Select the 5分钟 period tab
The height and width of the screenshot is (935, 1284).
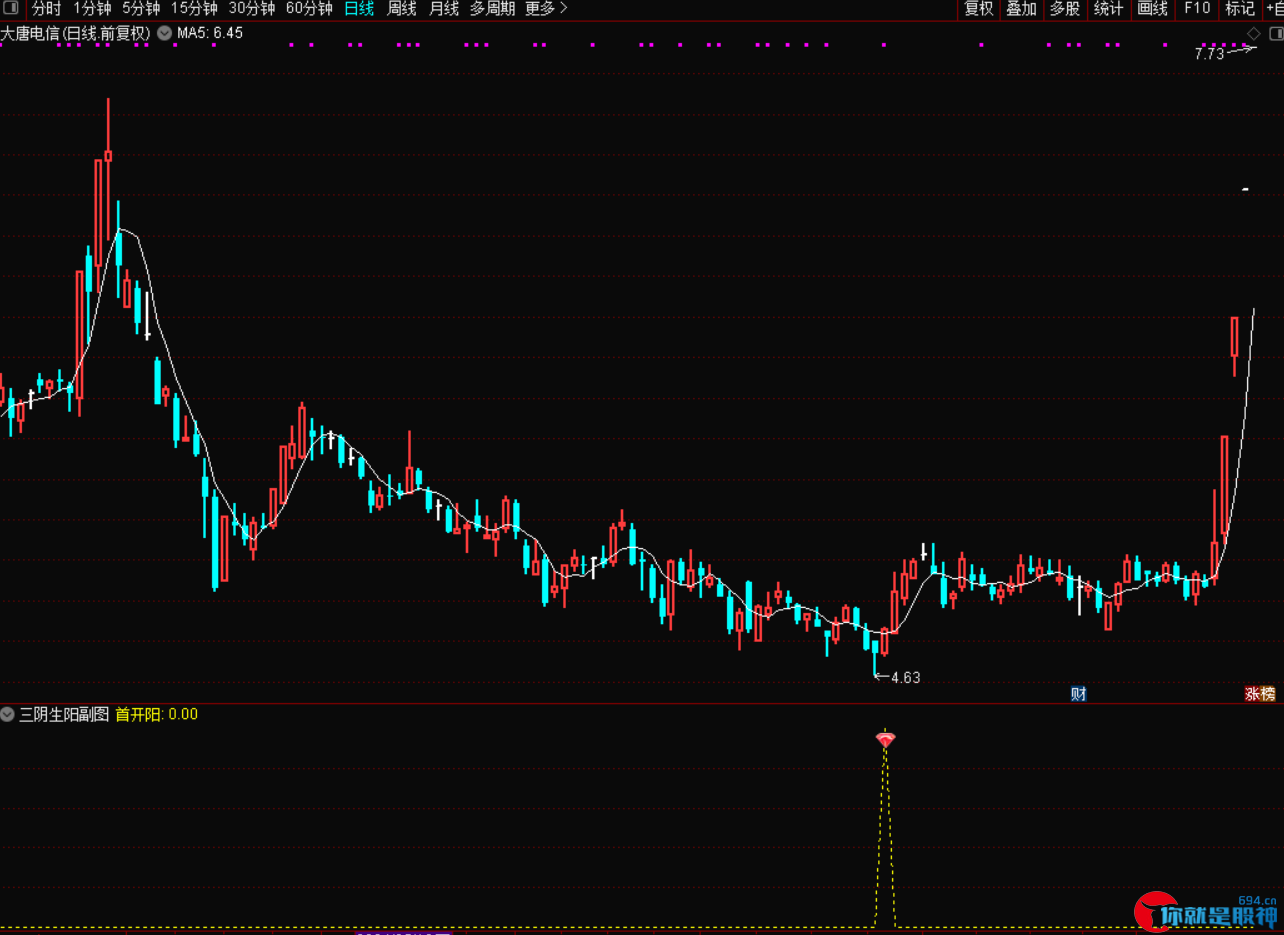141,9
